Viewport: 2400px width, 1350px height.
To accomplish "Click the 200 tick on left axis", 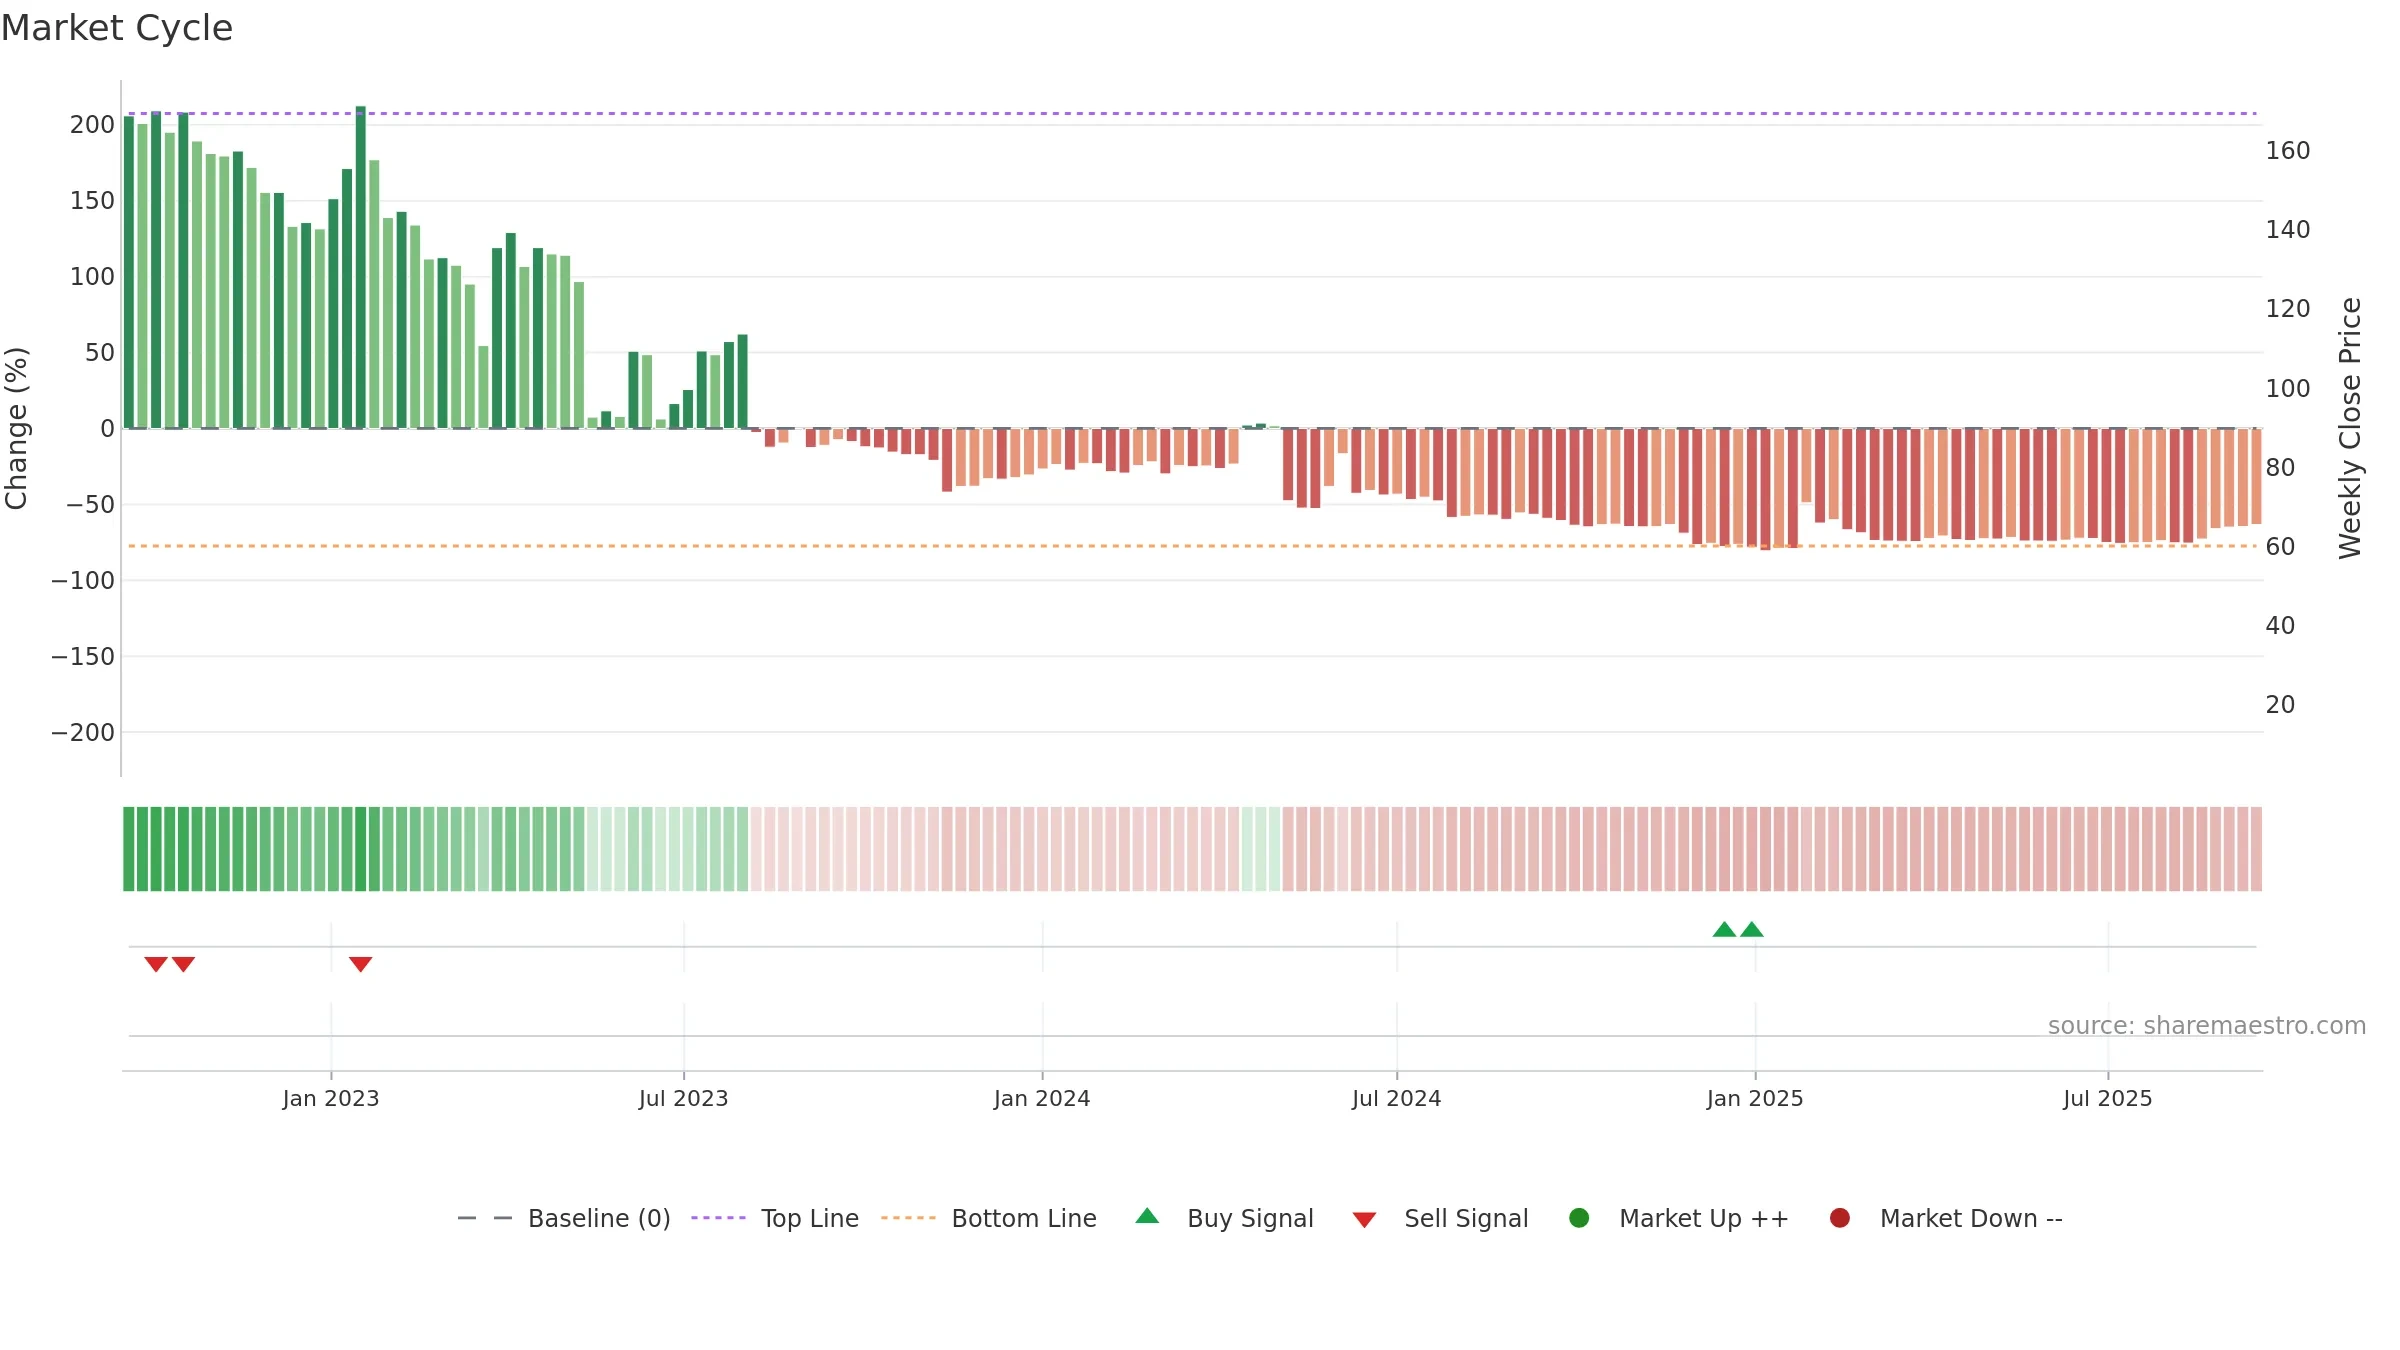I will pyautogui.click(x=92, y=125).
